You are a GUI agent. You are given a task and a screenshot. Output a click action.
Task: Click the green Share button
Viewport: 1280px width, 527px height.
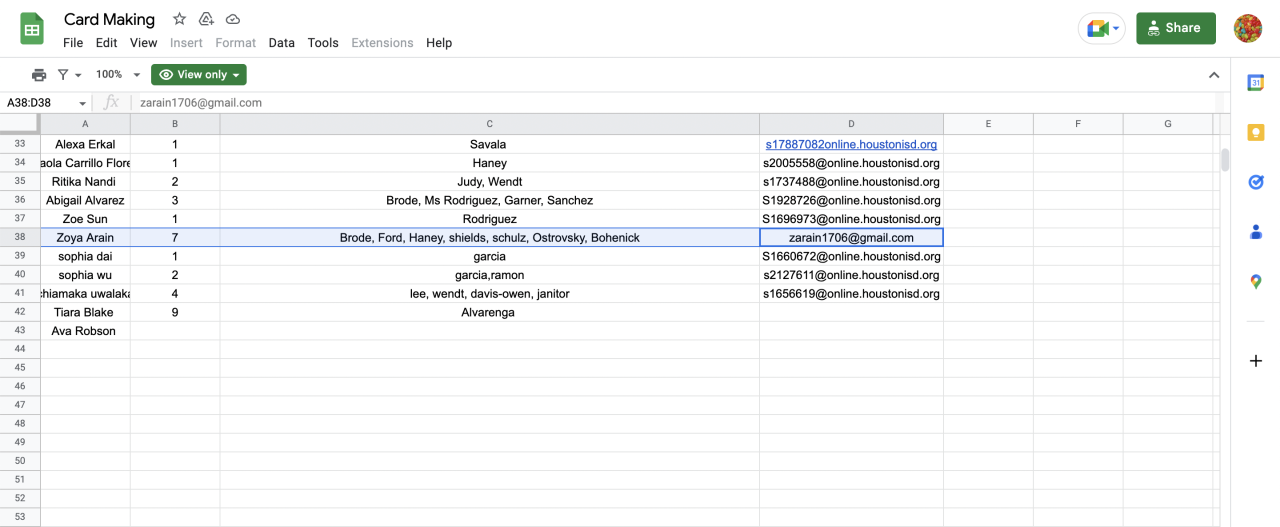pos(1175,28)
